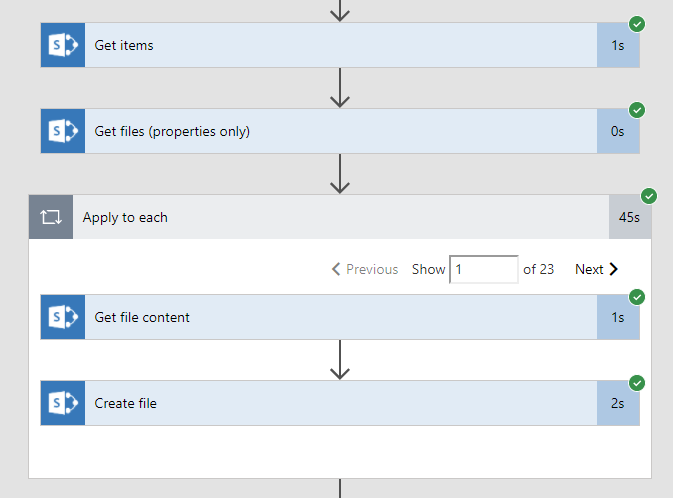Image resolution: width=673 pixels, height=498 pixels.
Task: Click SharePoint icon on Get file content
Action: (x=62, y=317)
